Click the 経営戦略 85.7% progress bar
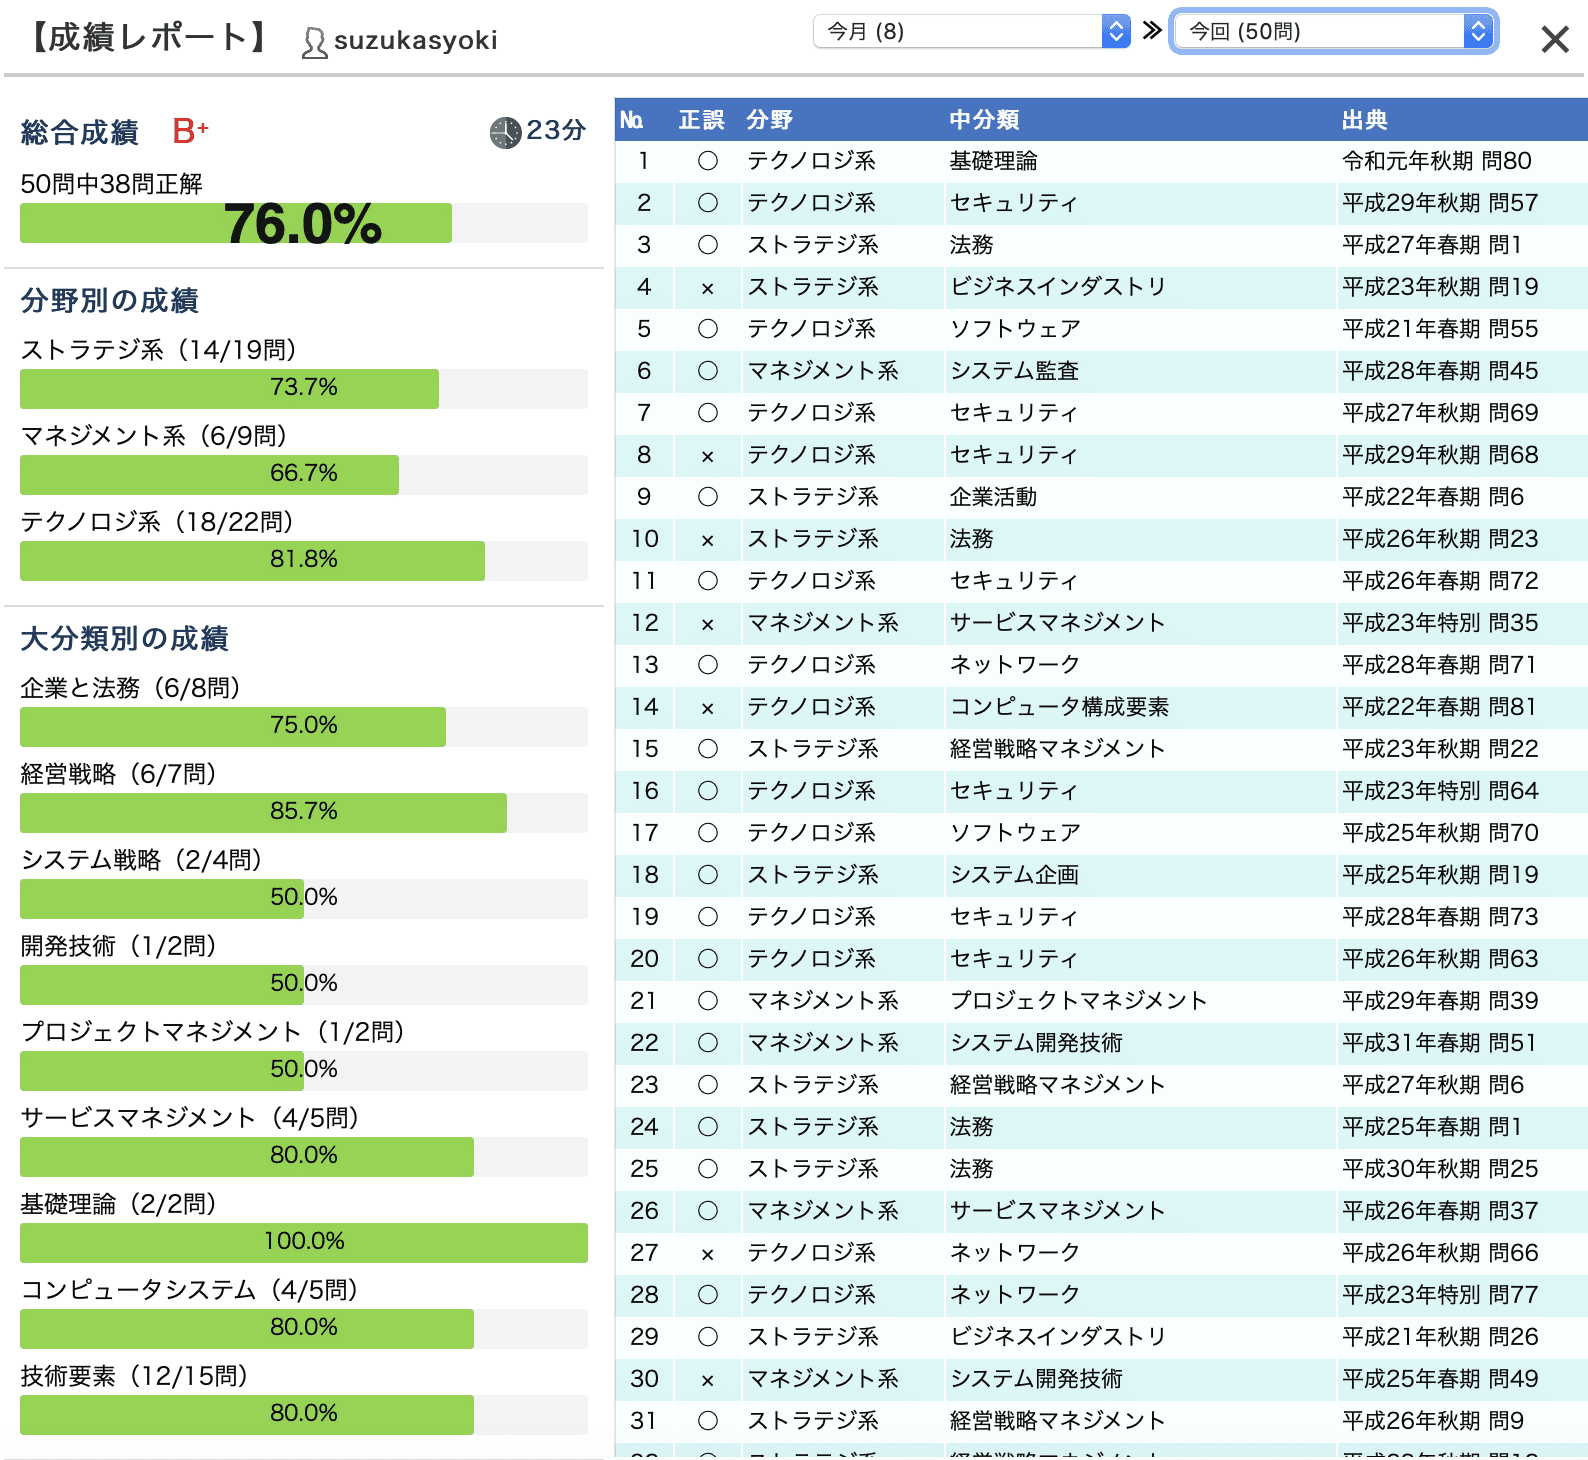Screen dimensions: 1588x1460 pyautogui.click(x=304, y=812)
